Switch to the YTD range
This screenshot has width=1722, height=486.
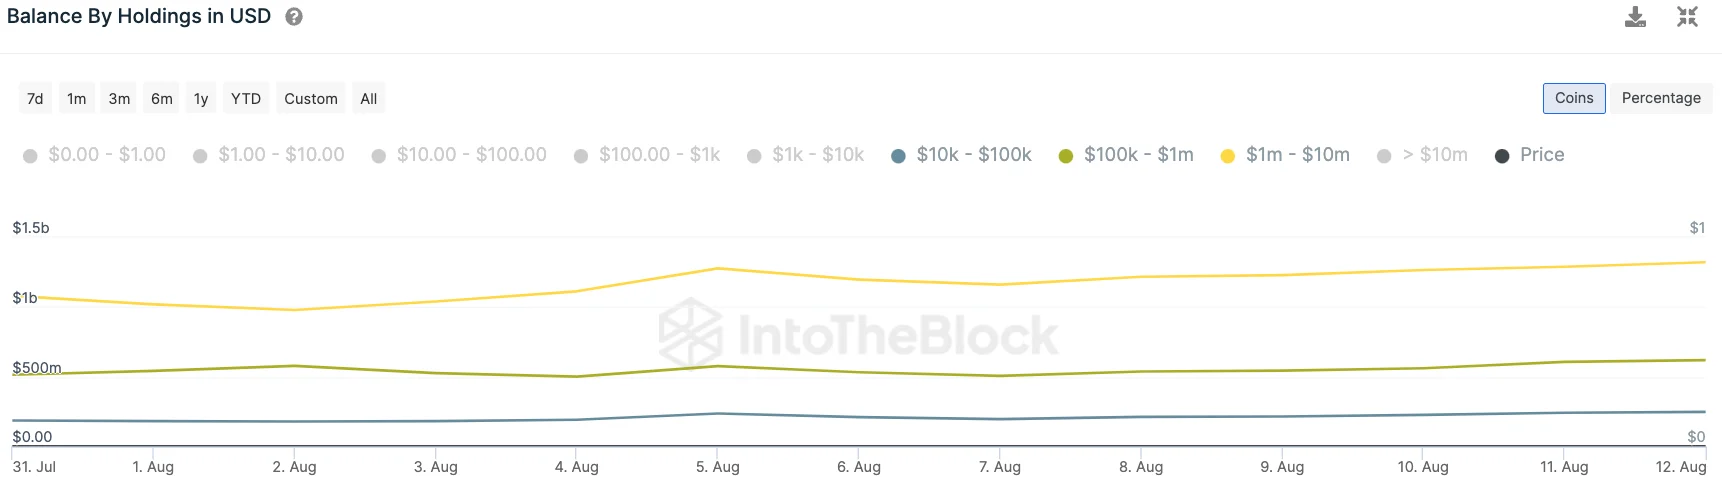tap(246, 99)
